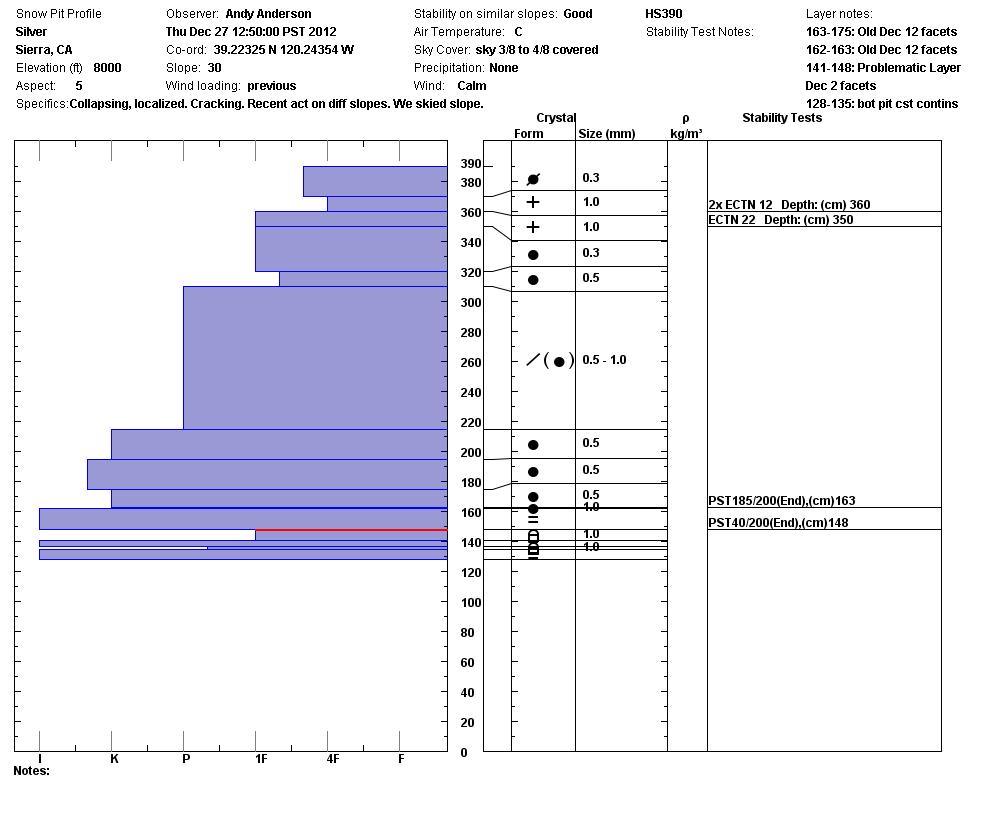Select the red problematic layer line
The image size is (994, 840).
350,530
